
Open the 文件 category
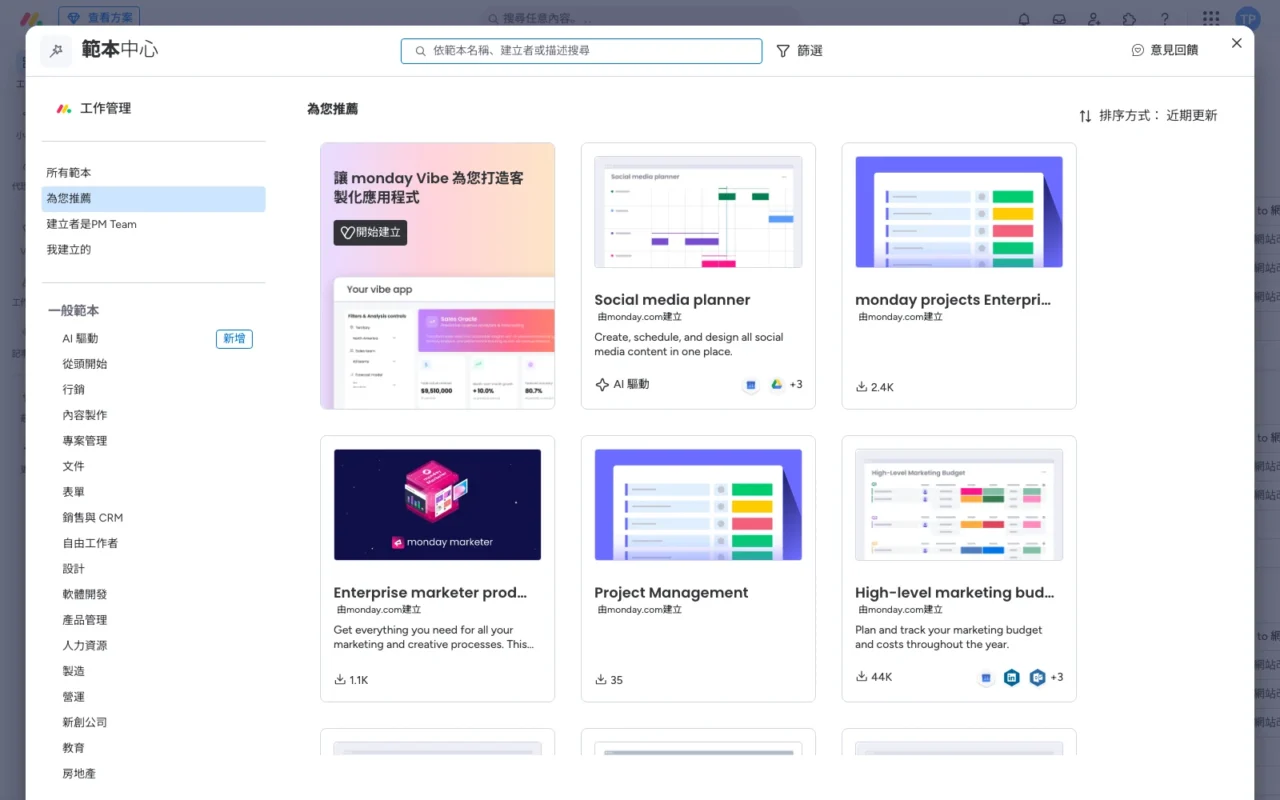[x=74, y=467]
